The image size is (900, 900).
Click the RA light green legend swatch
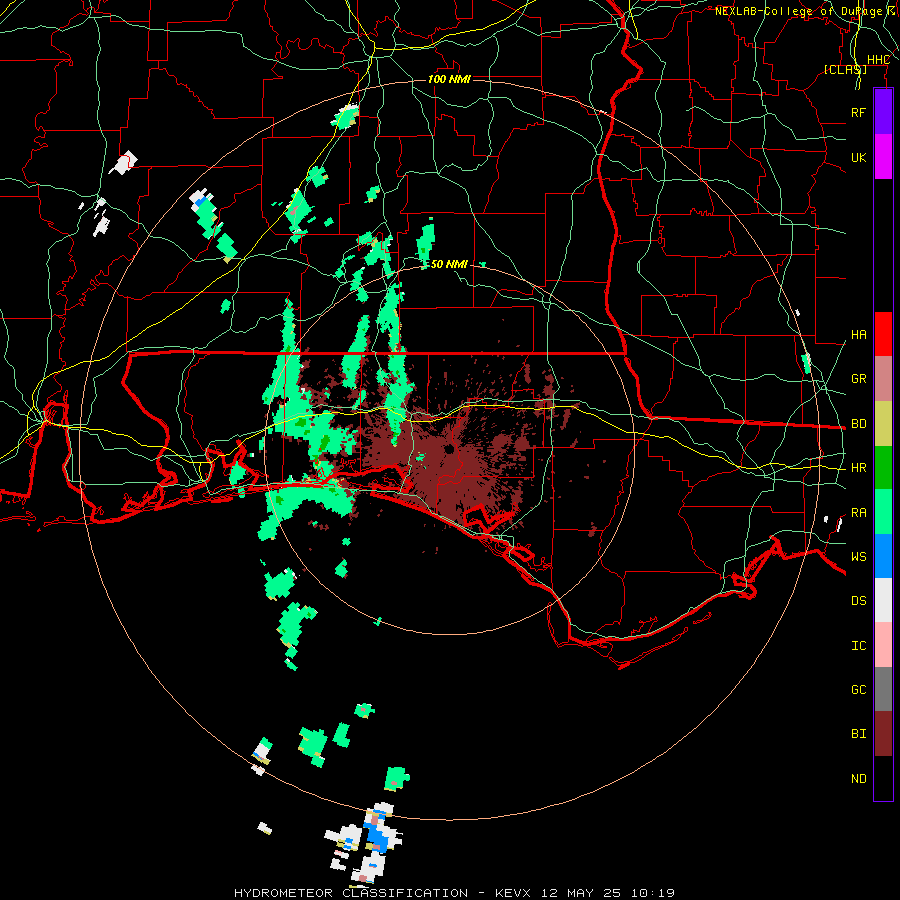point(883,512)
